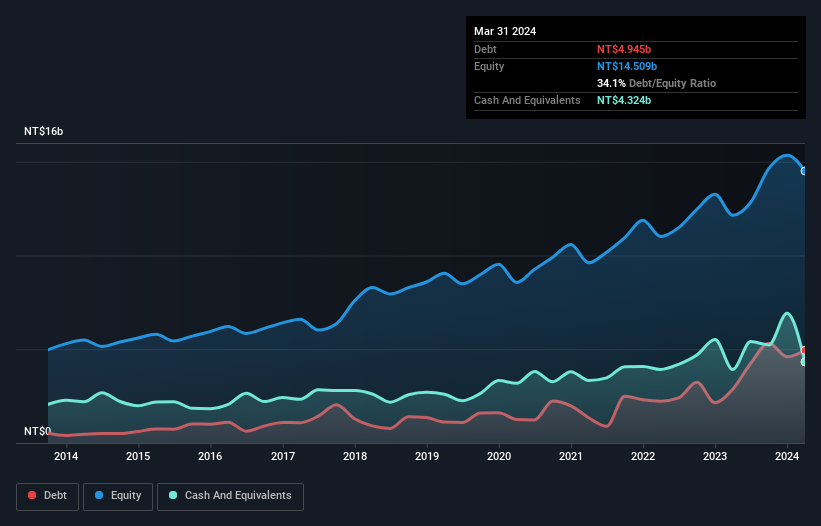Select the 2014 axis label
The width and height of the screenshot is (821, 526).
click(66, 456)
